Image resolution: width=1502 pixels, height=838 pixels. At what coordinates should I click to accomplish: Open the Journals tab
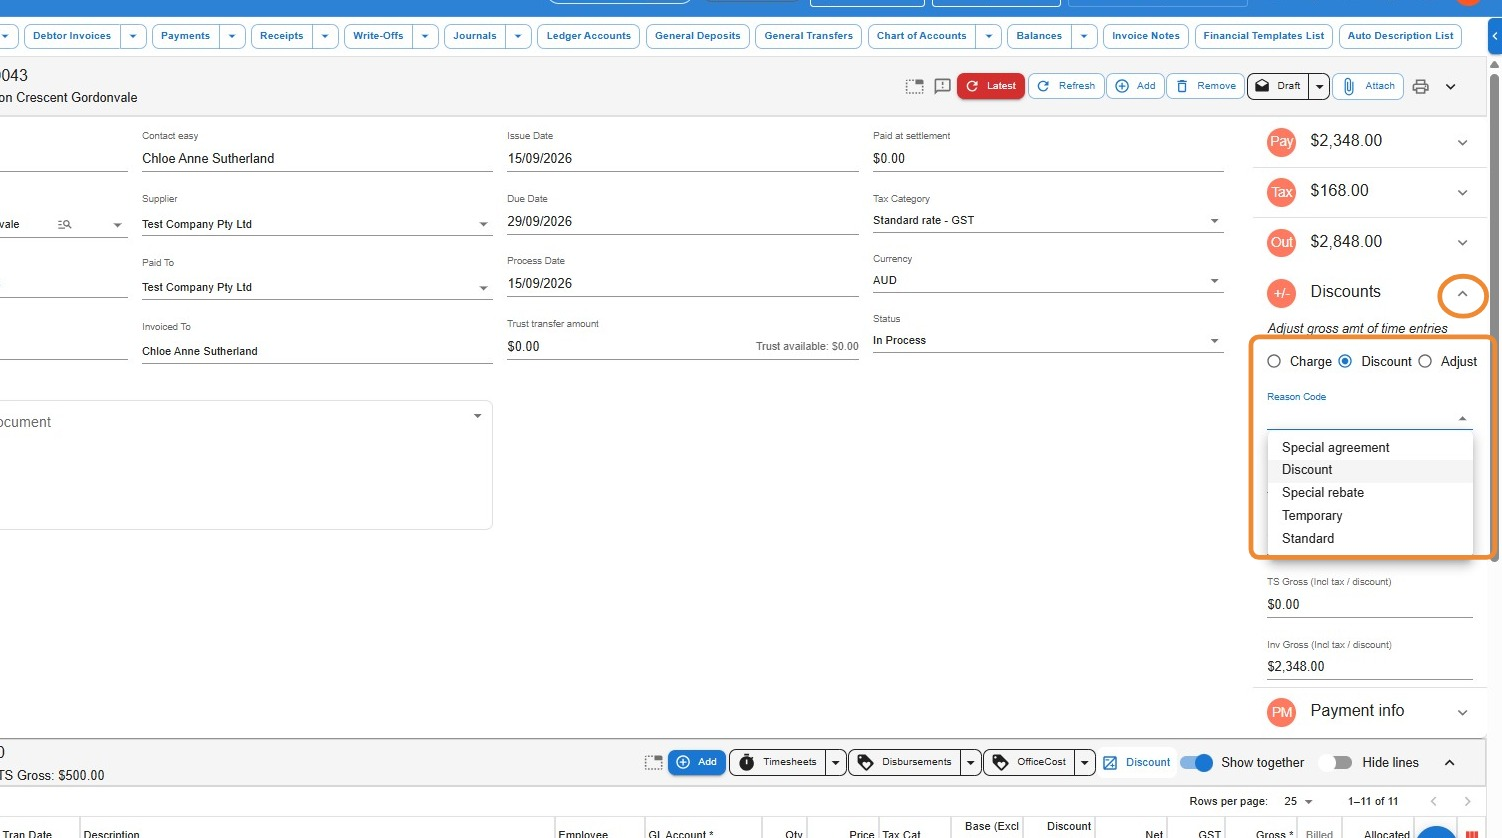[x=474, y=36]
